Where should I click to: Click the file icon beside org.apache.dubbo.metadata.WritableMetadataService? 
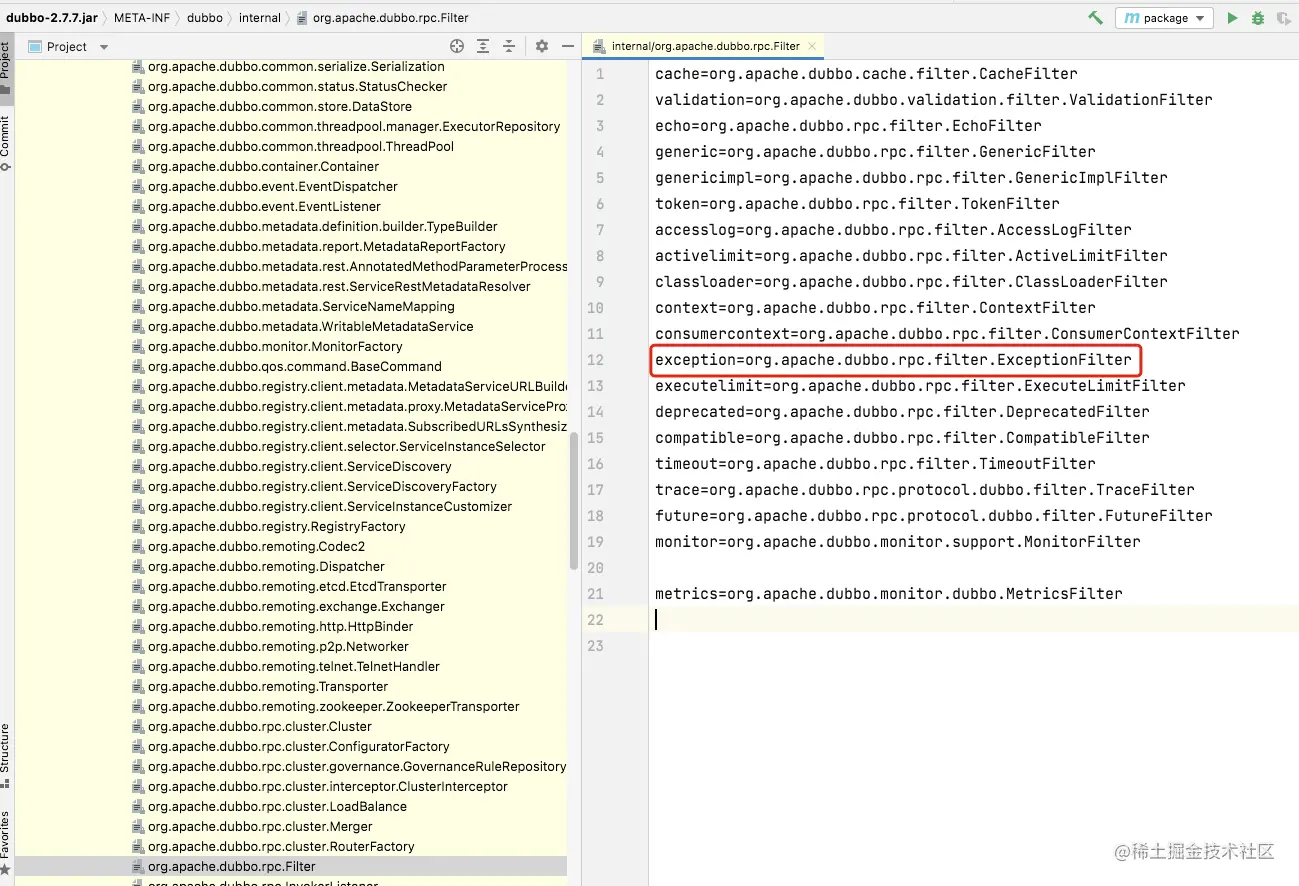(x=138, y=326)
